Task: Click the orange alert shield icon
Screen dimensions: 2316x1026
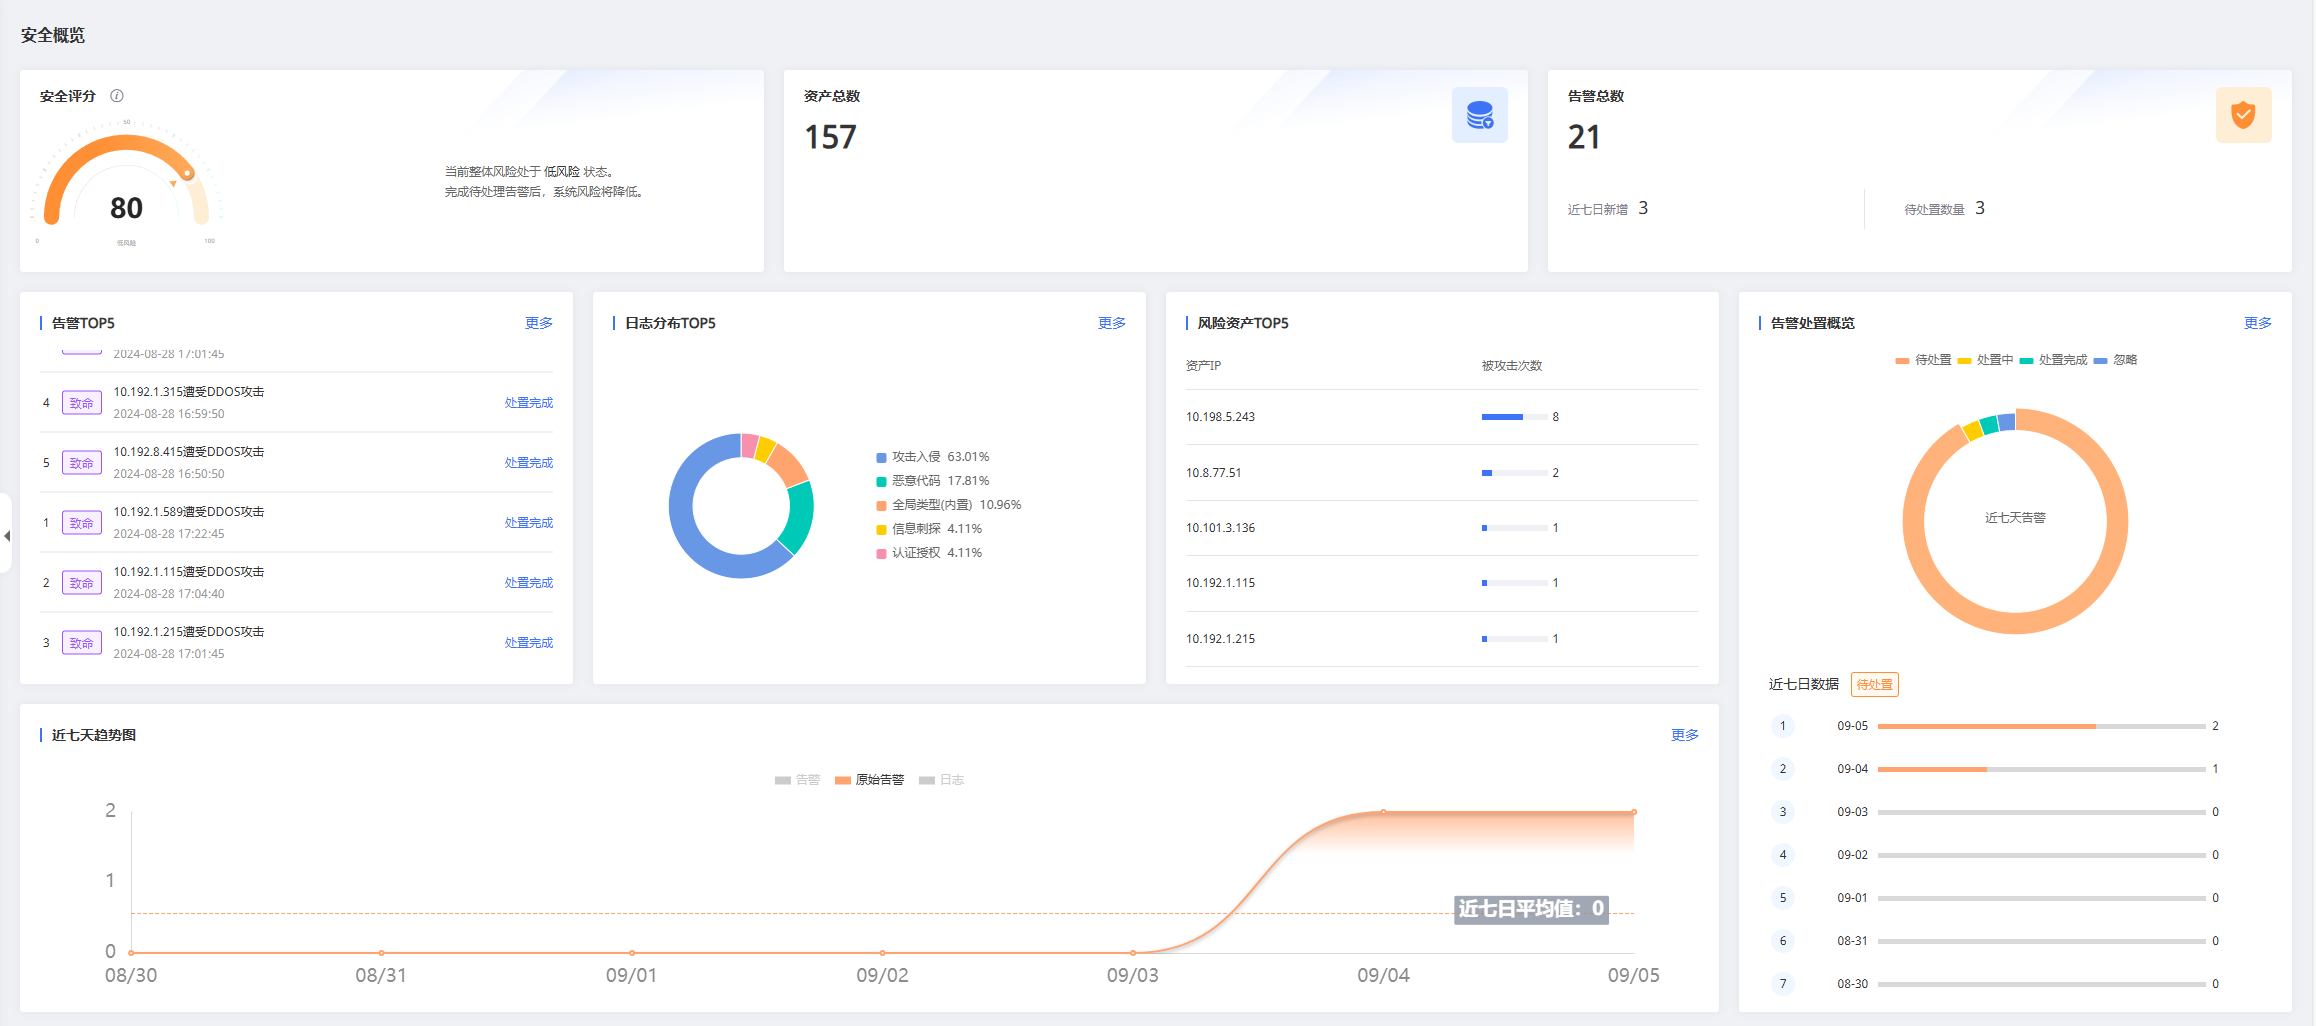Action: pos(2244,115)
